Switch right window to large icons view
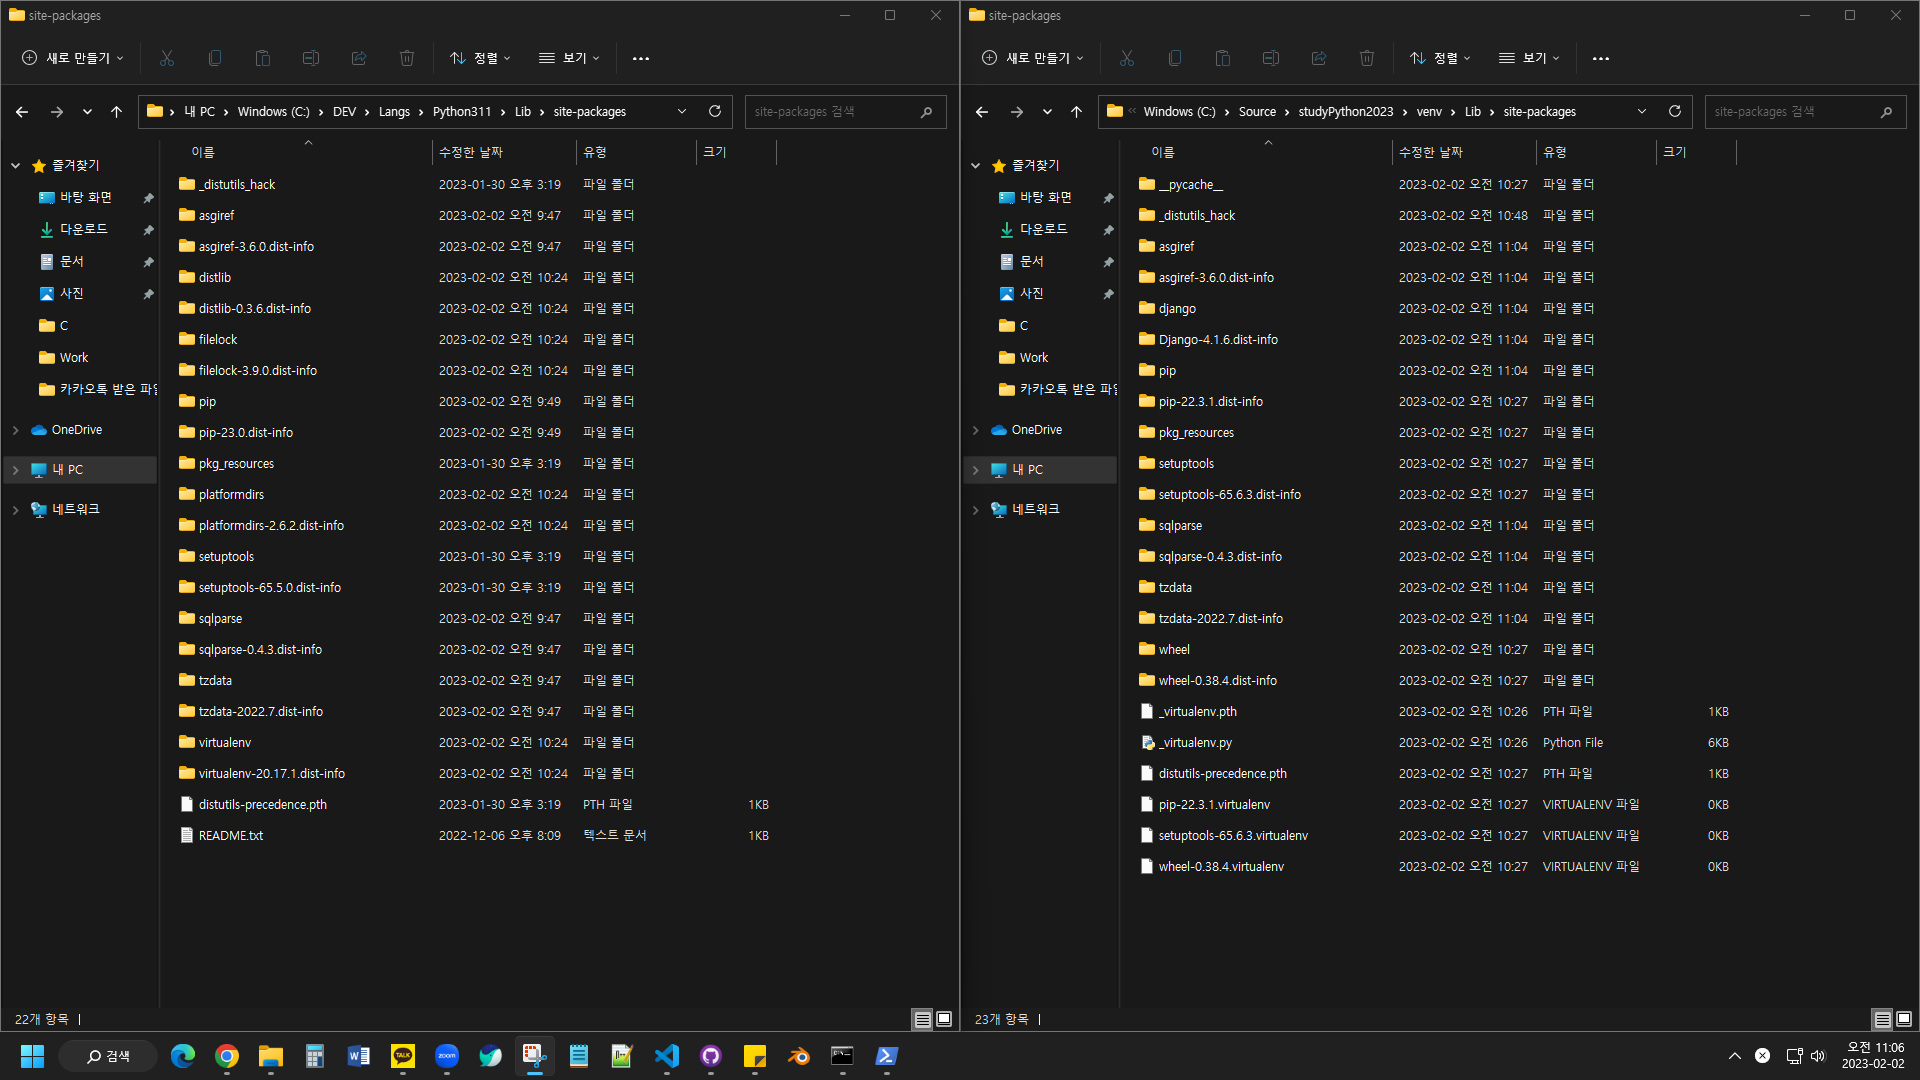This screenshot has width=1920, height=1080. 1904,1019
